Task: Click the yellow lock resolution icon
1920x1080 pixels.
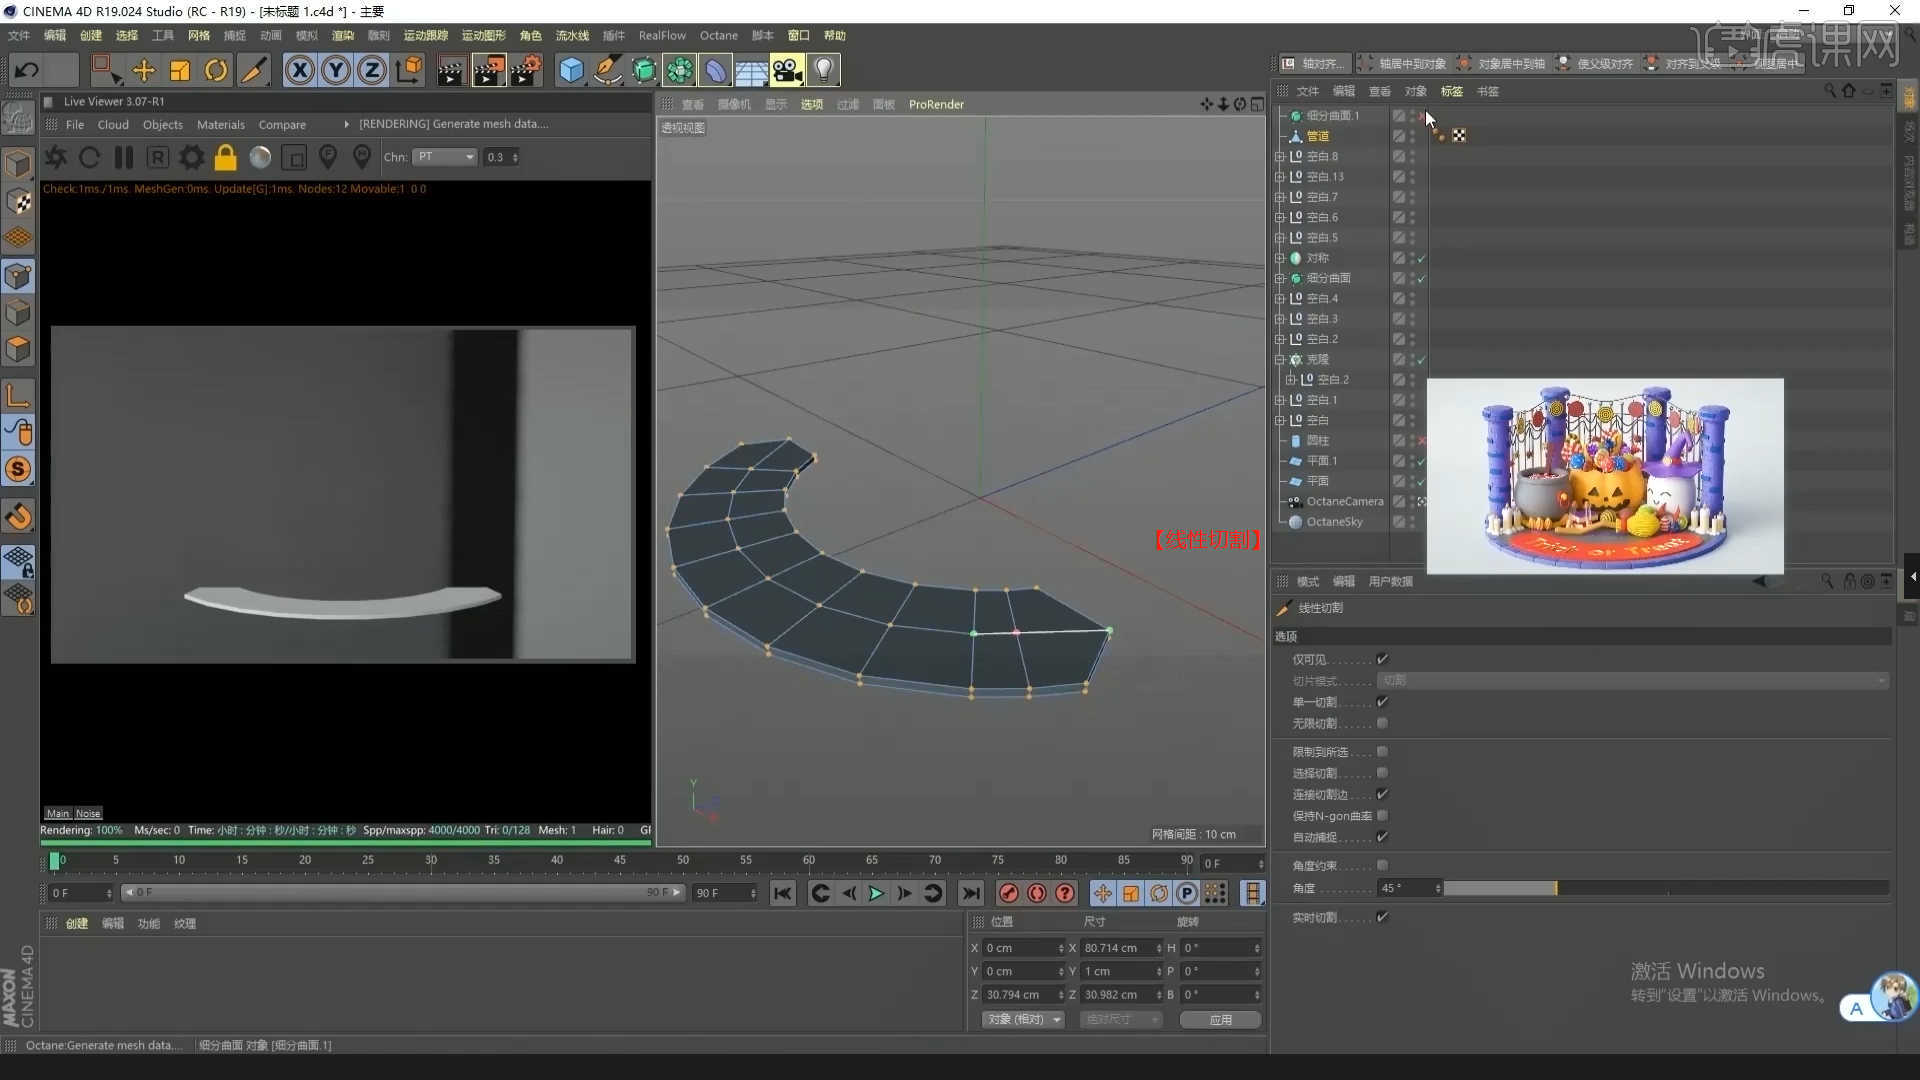Action: 226,157
